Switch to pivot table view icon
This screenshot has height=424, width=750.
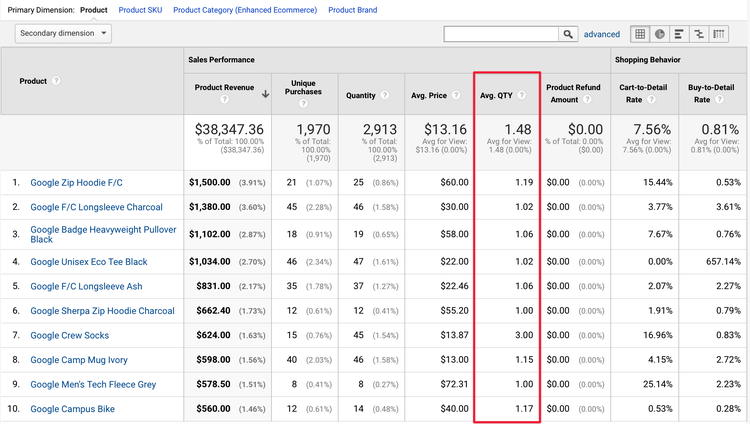coord(718,34)
